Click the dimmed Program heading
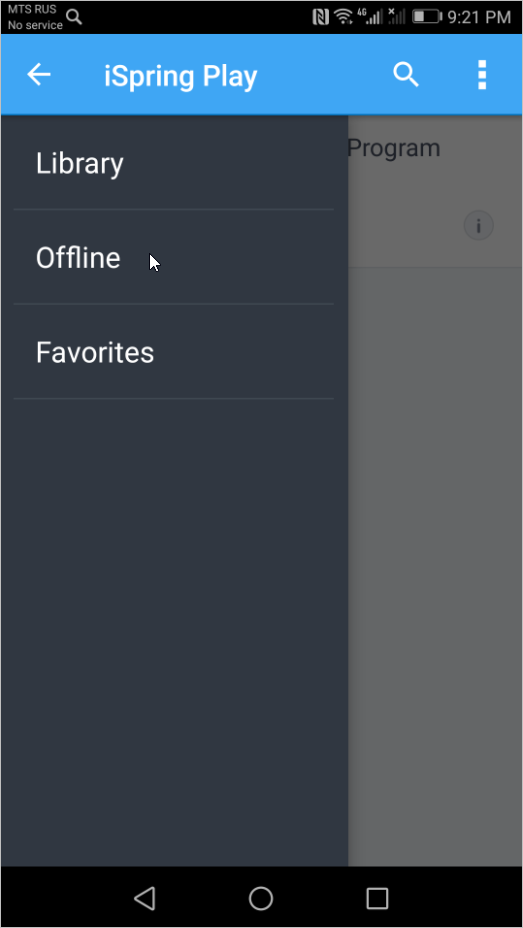Viewport: 523px width, 928px height. click(393, 148)
